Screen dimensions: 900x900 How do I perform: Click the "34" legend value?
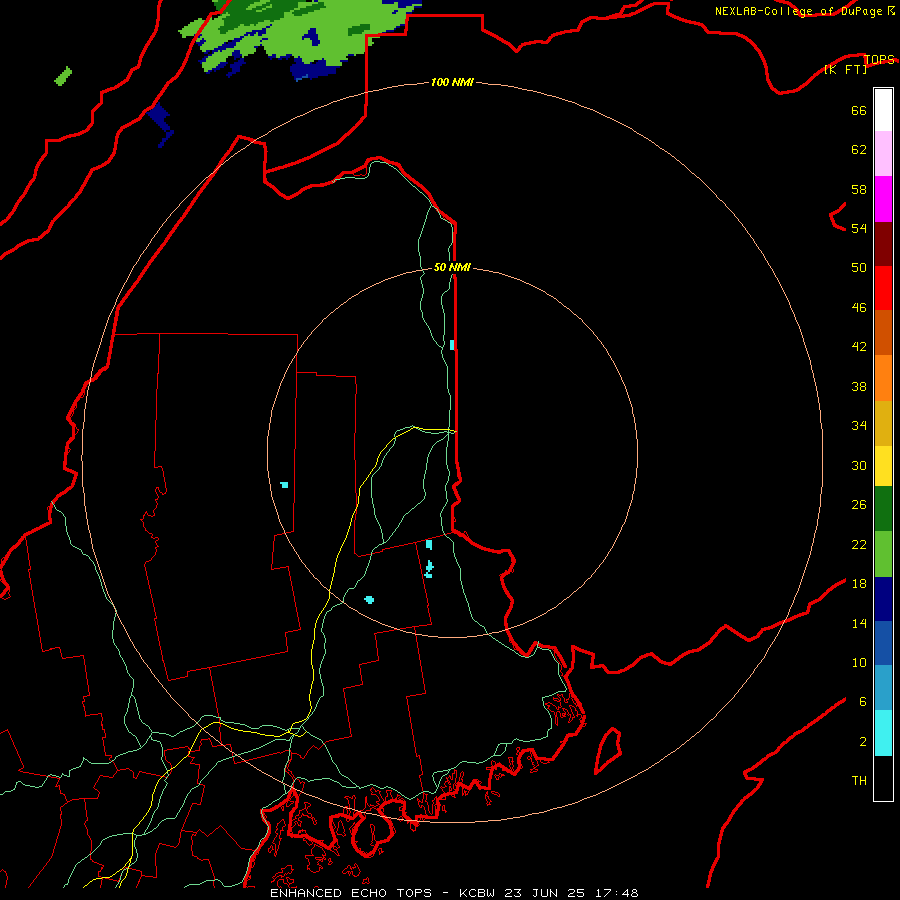pyautogui.click(x=859, y=426)
